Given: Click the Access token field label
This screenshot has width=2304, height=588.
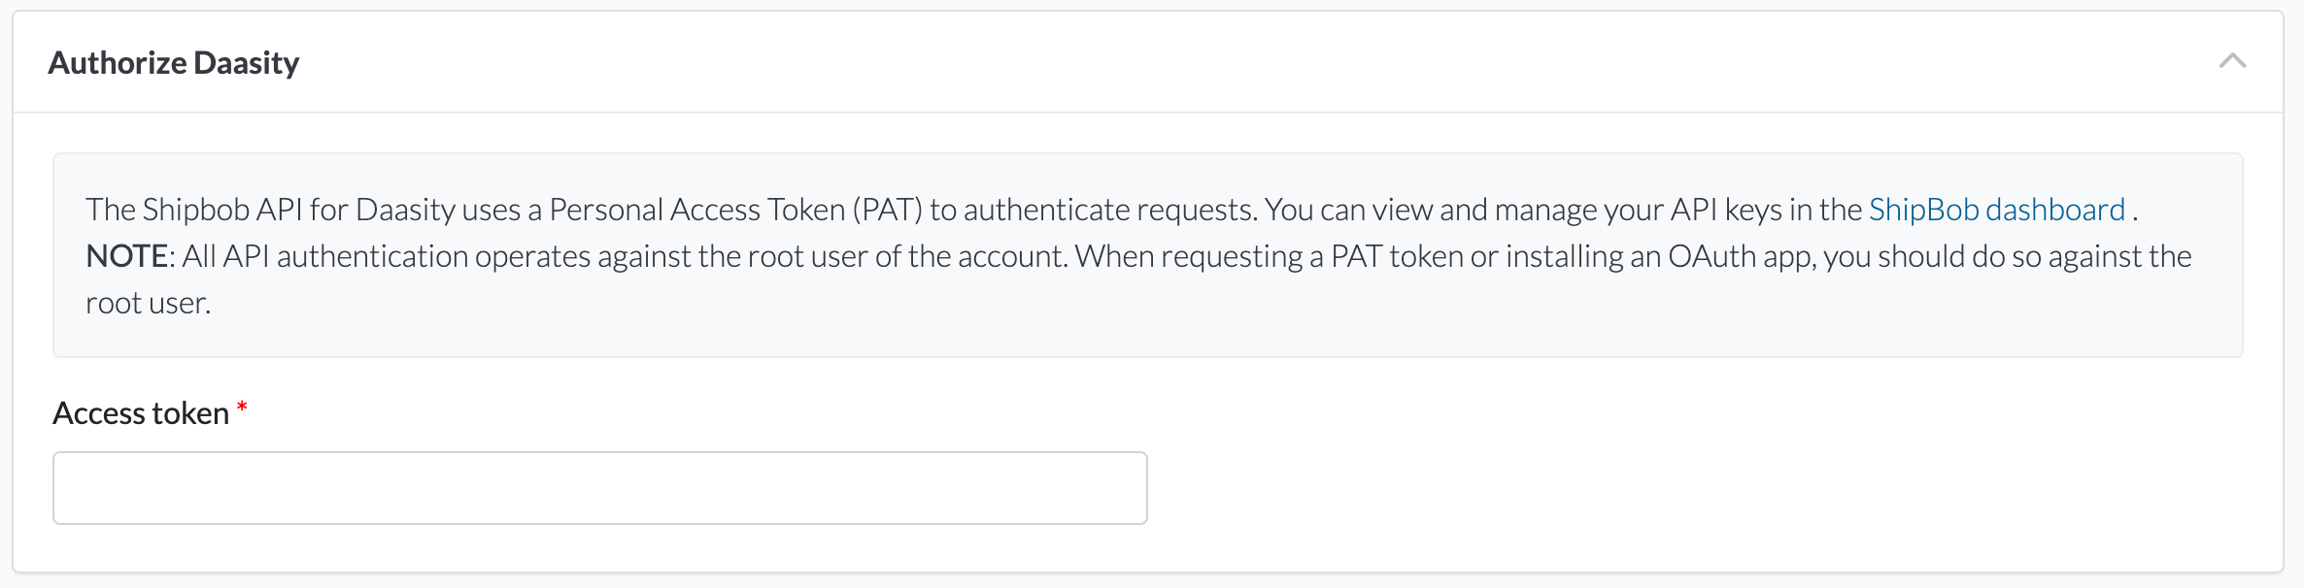Looking at the screenshot, I should (x=141, y=413).
